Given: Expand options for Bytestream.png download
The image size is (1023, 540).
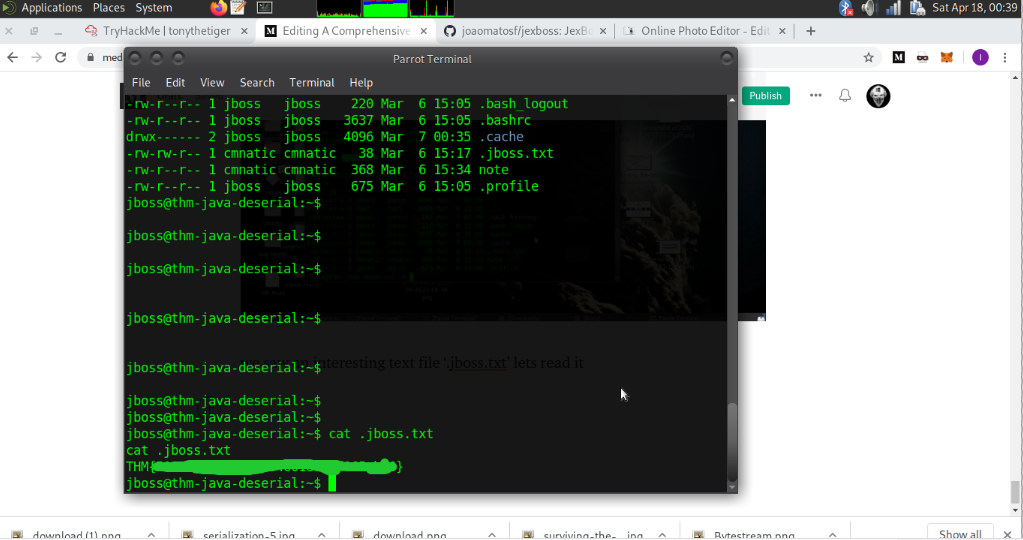Looking at the screenshot, I should [832, 535].
